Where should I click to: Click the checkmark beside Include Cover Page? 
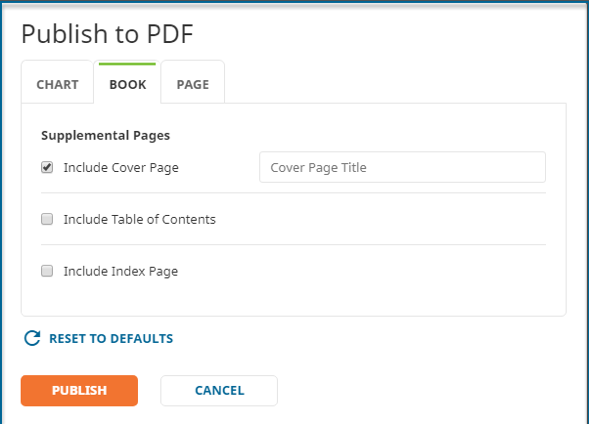(x=47, y=167)
